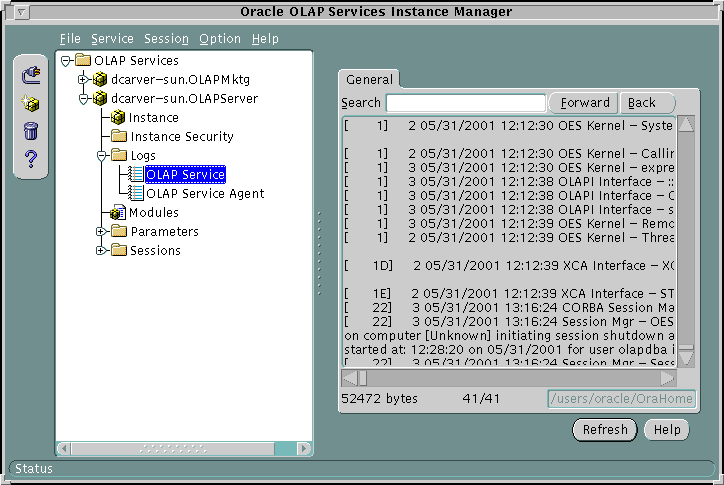Click the OLAP Services root folder icon
The height and width of the screenshot is (485, 724).
click(x=83, y=60)
